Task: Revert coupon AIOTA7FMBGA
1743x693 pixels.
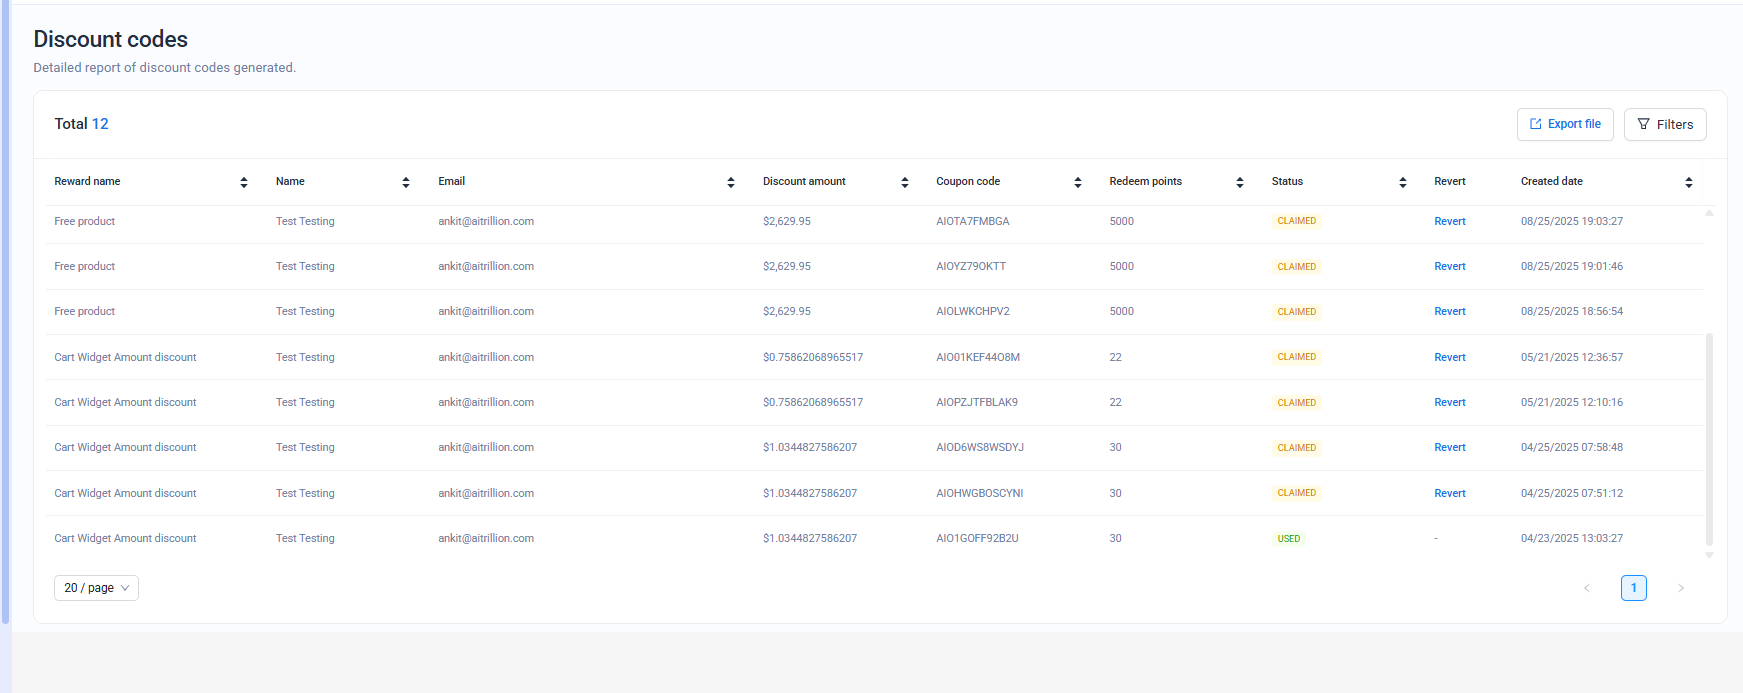Action: tap(1449, 221)
